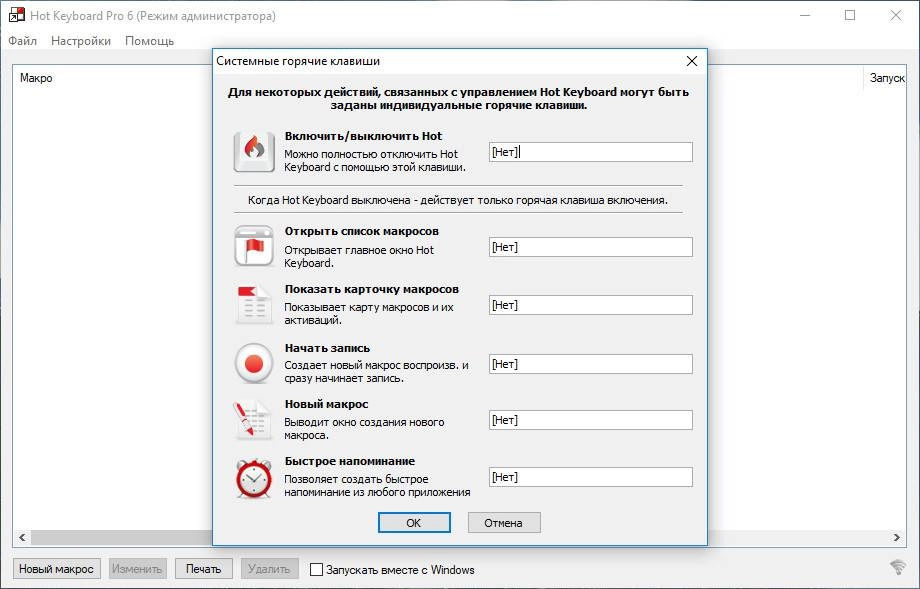920x589 pixels.
Task: Click the macro card sheet icon
Action: (254, 304)
